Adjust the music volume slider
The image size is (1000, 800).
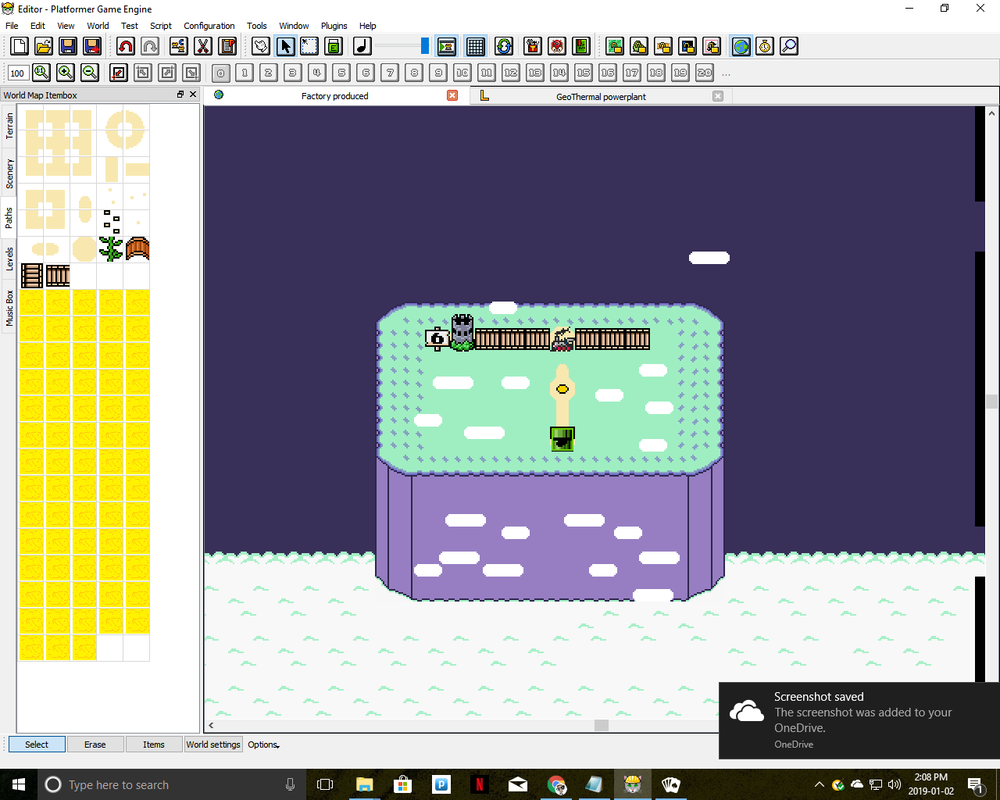click(402, 46)
